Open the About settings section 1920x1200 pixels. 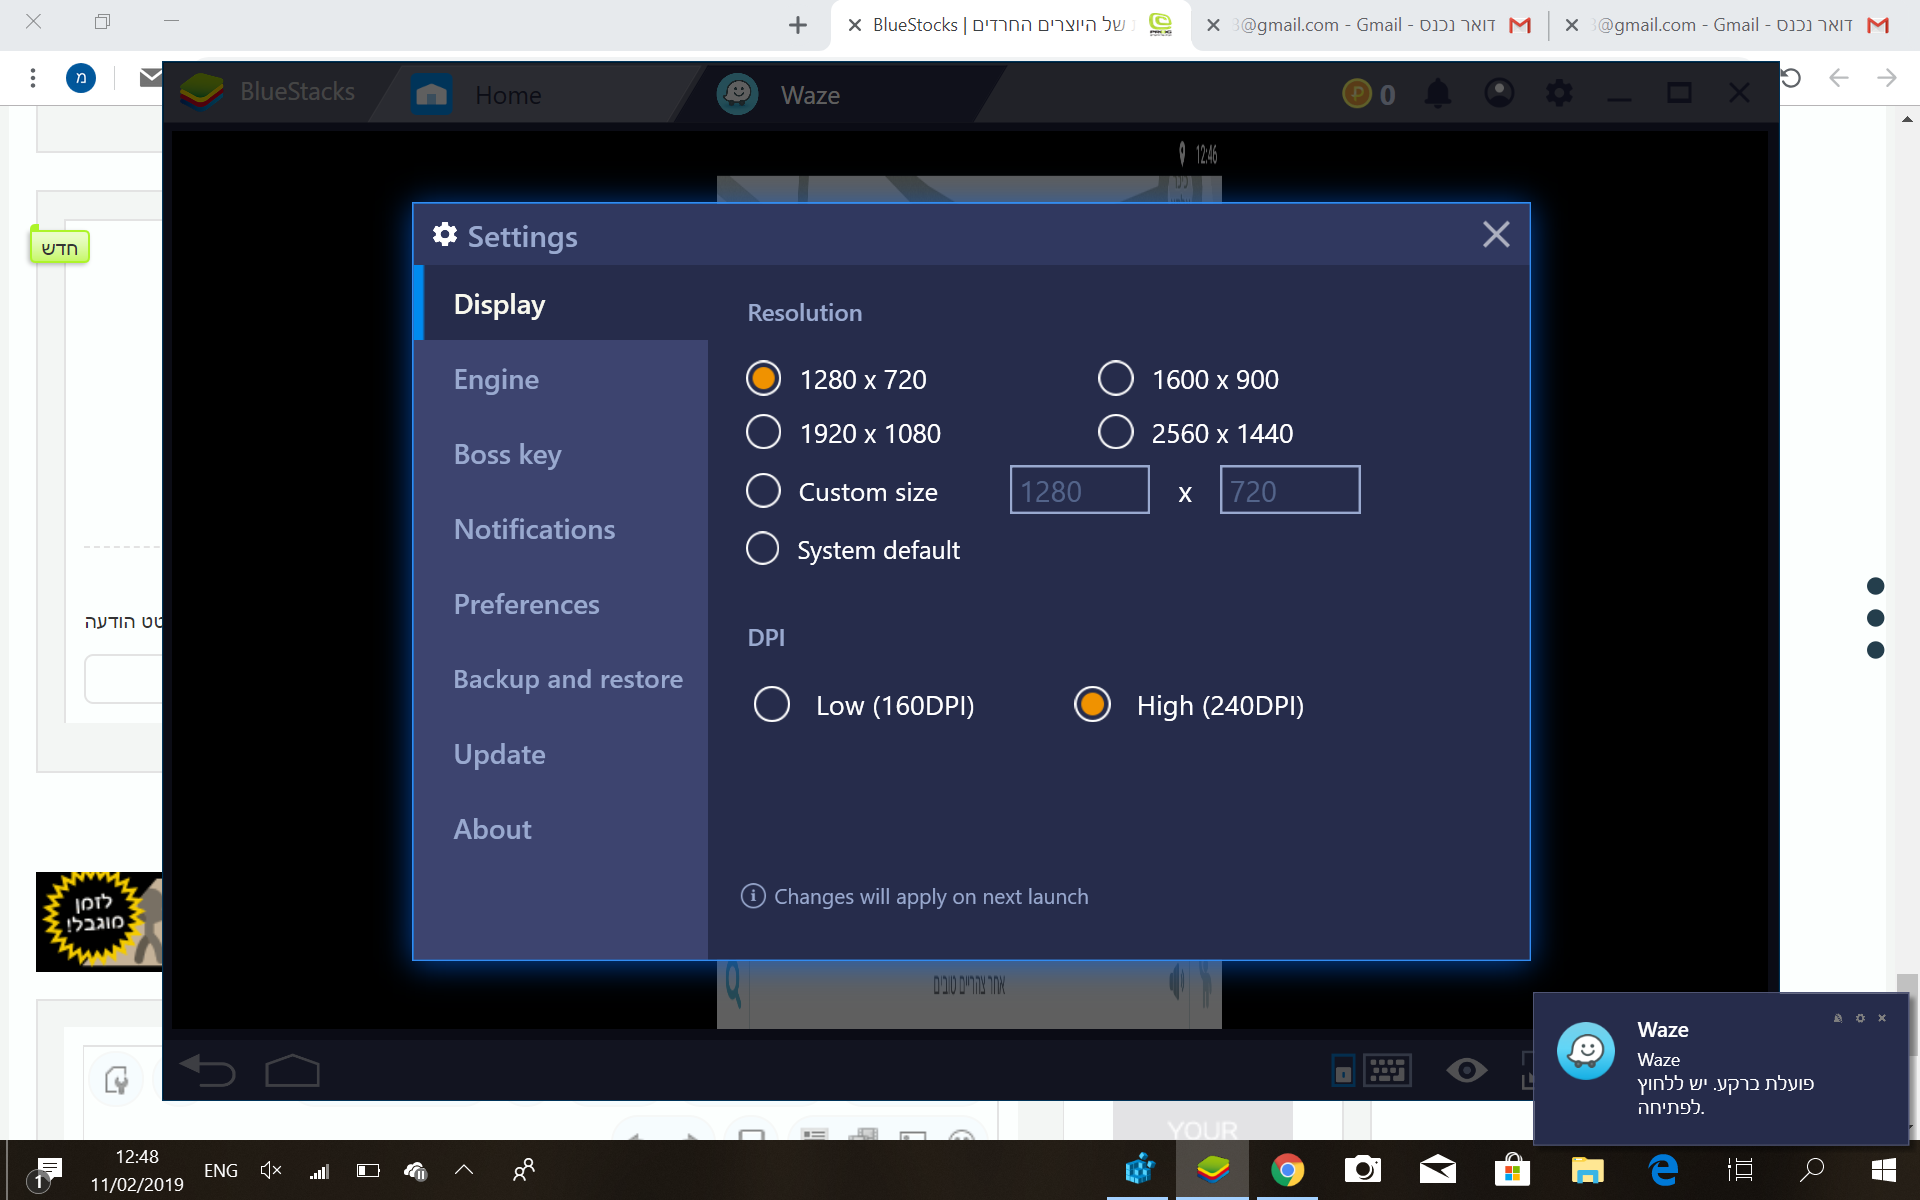pos(561,829)
